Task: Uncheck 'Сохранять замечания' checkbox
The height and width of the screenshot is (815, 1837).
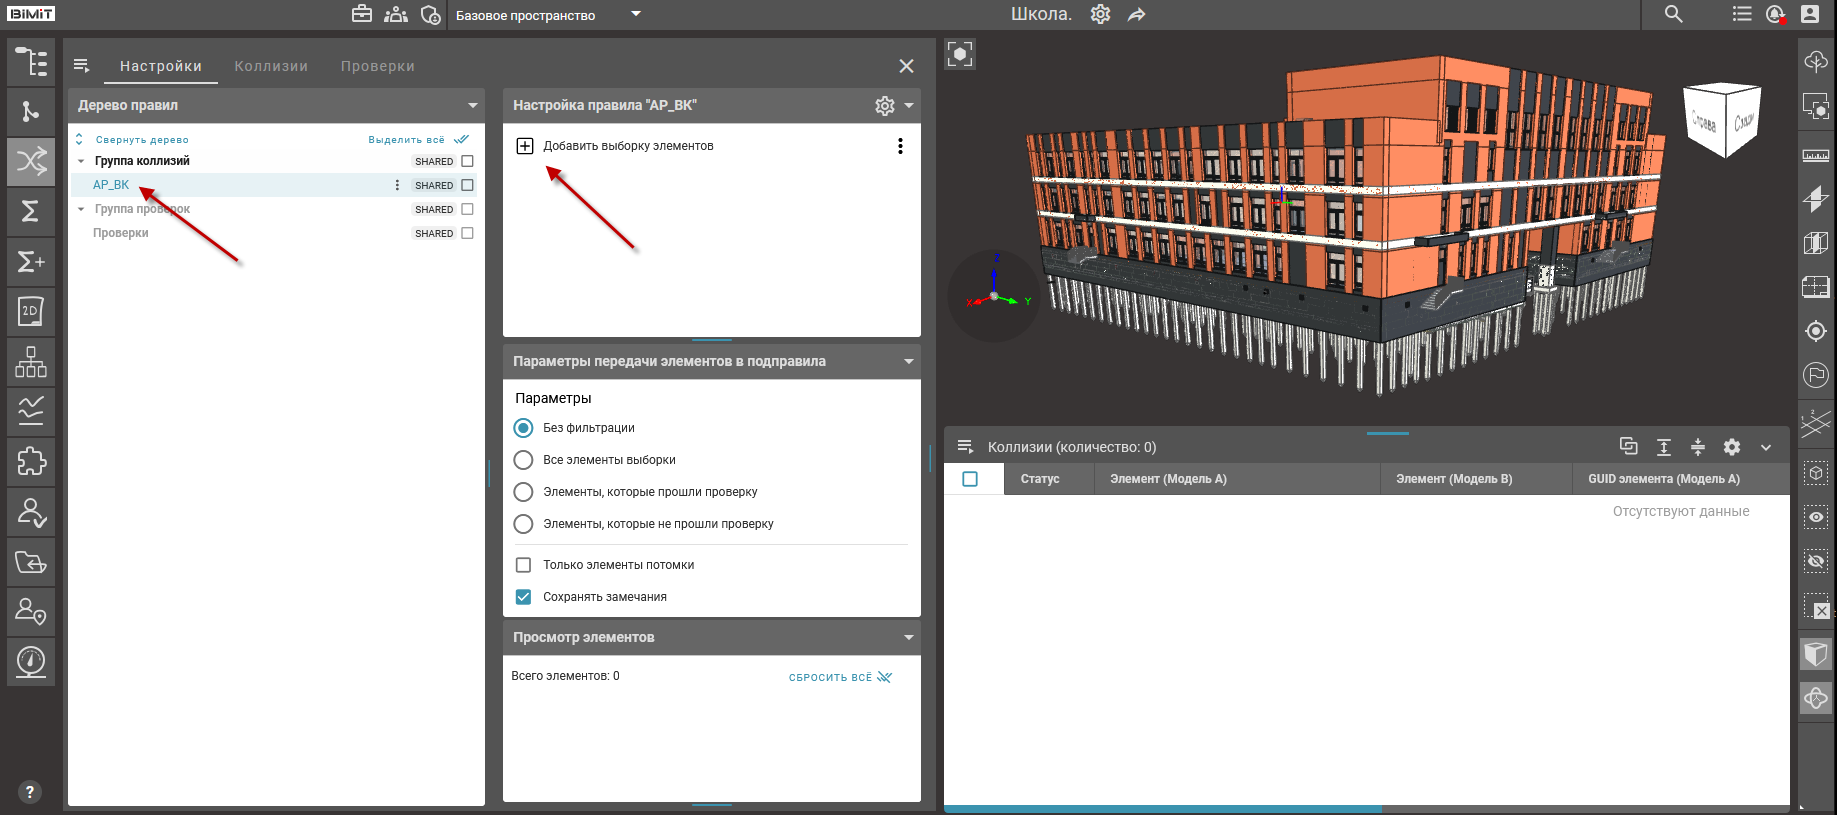Action: [x=523, y=597]
